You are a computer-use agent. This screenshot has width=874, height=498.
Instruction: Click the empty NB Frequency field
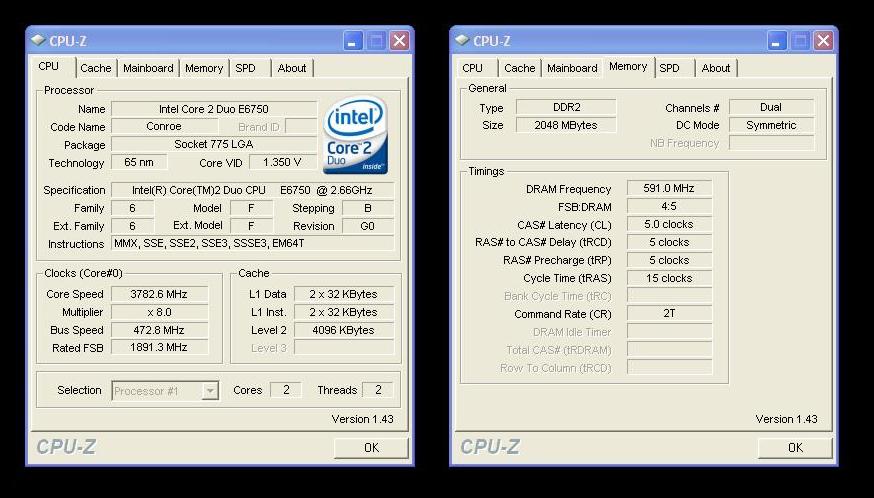coord(771,143)
